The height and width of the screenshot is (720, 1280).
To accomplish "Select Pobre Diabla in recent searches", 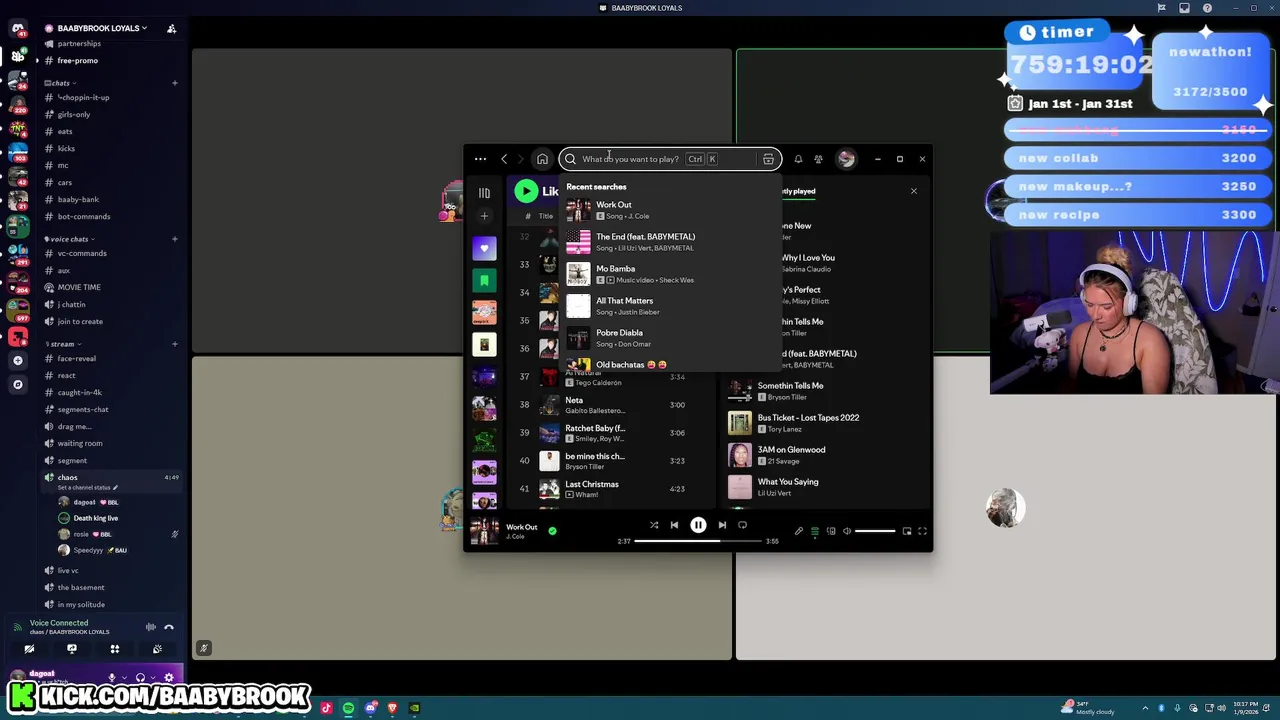I will (x=670, y=338).
